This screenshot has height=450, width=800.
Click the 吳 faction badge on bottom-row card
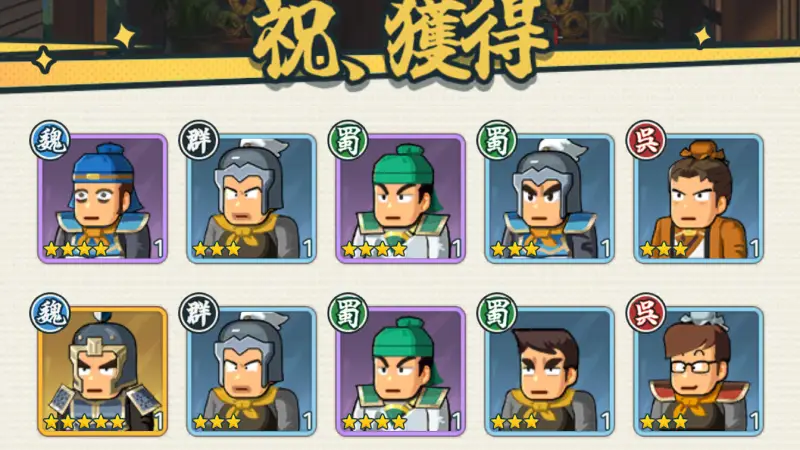coord(646,313)
